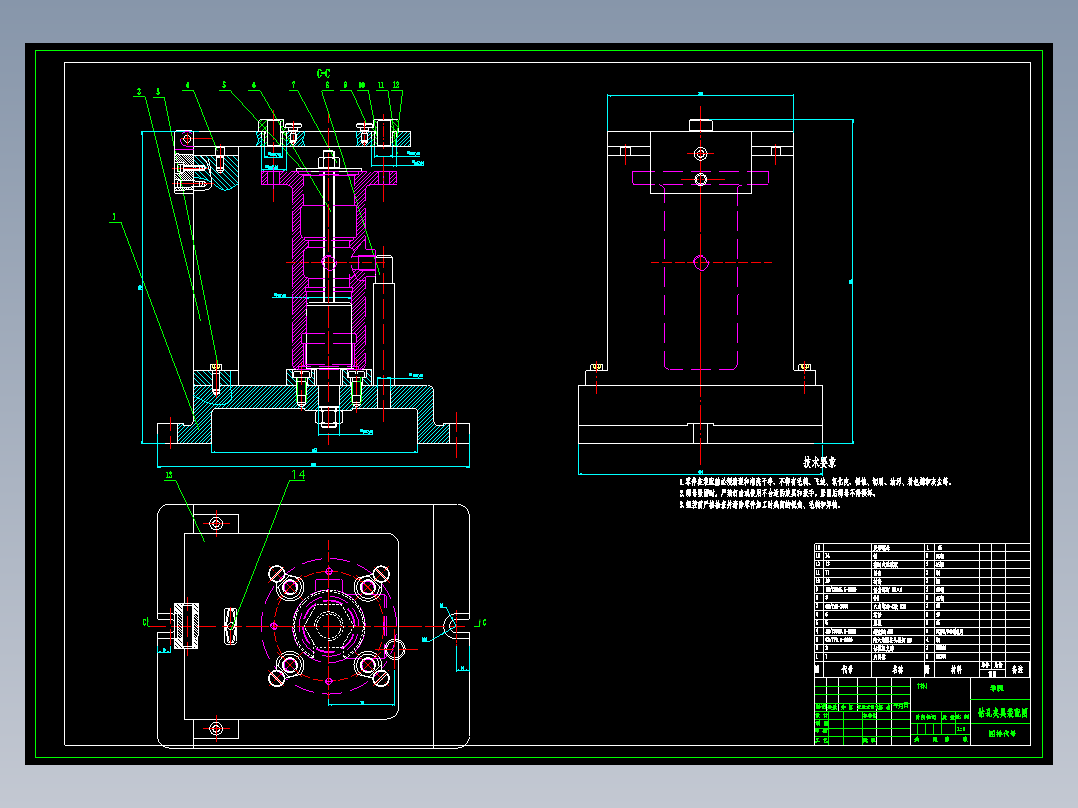Click the C-C section view label

(x=323, y=73)
